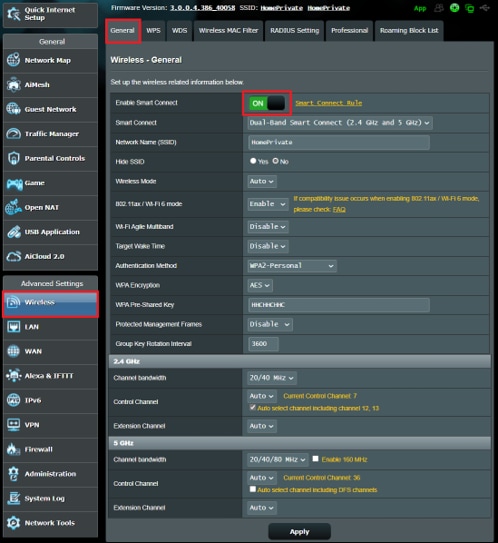This screenshot has height=543, width=498.
Task: Open Wireless MAC Filter tab
Action: pos(229,31)
